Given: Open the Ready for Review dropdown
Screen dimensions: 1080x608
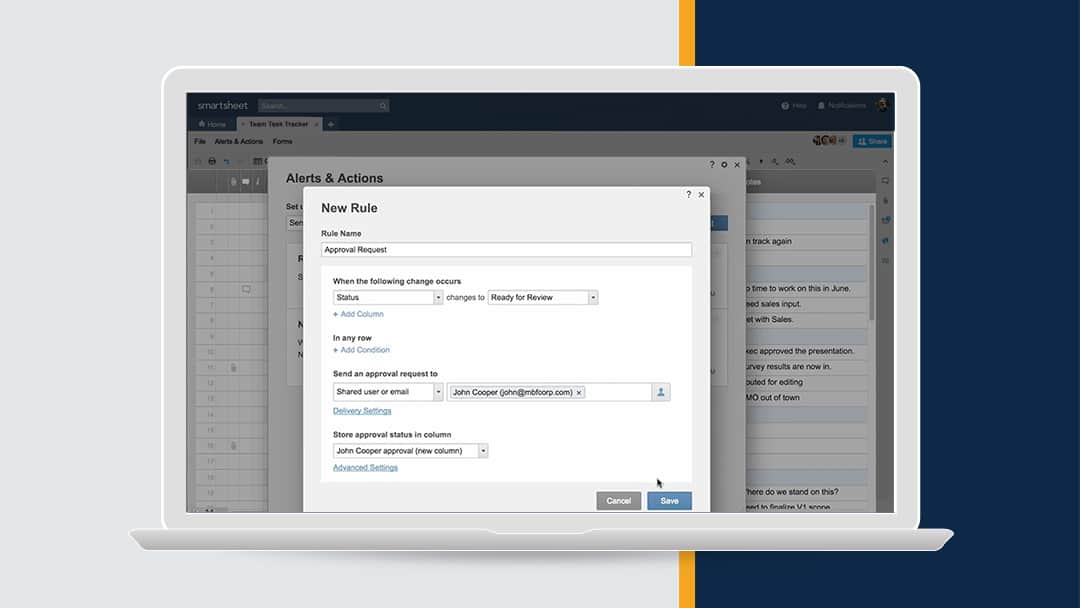Looking at the screenshot, I should (593, 298).
